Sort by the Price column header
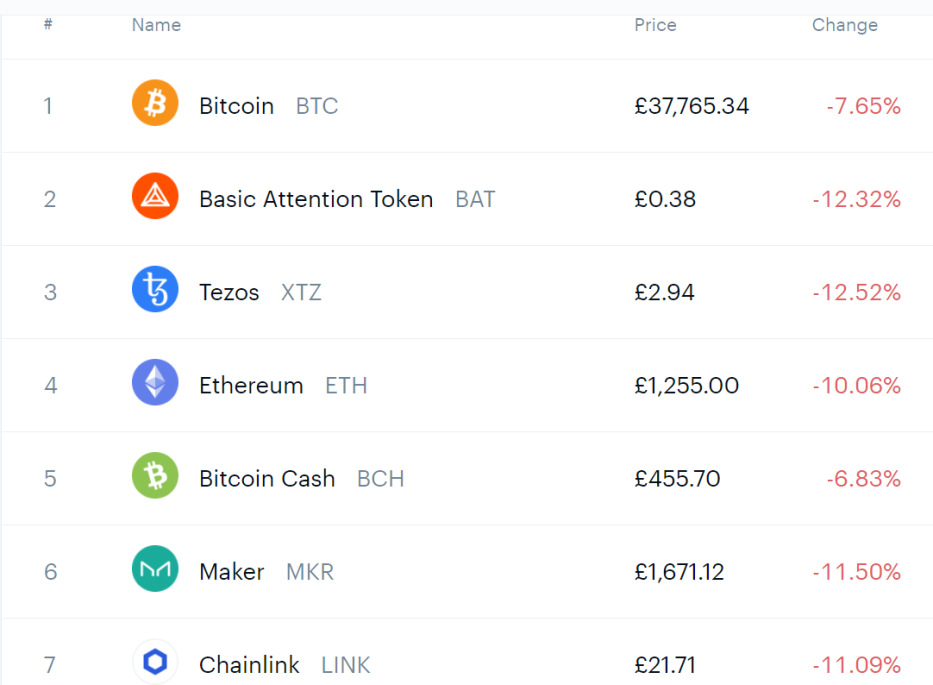The width and height of the screenshot is (933, 685). click(x=655, y=25)
